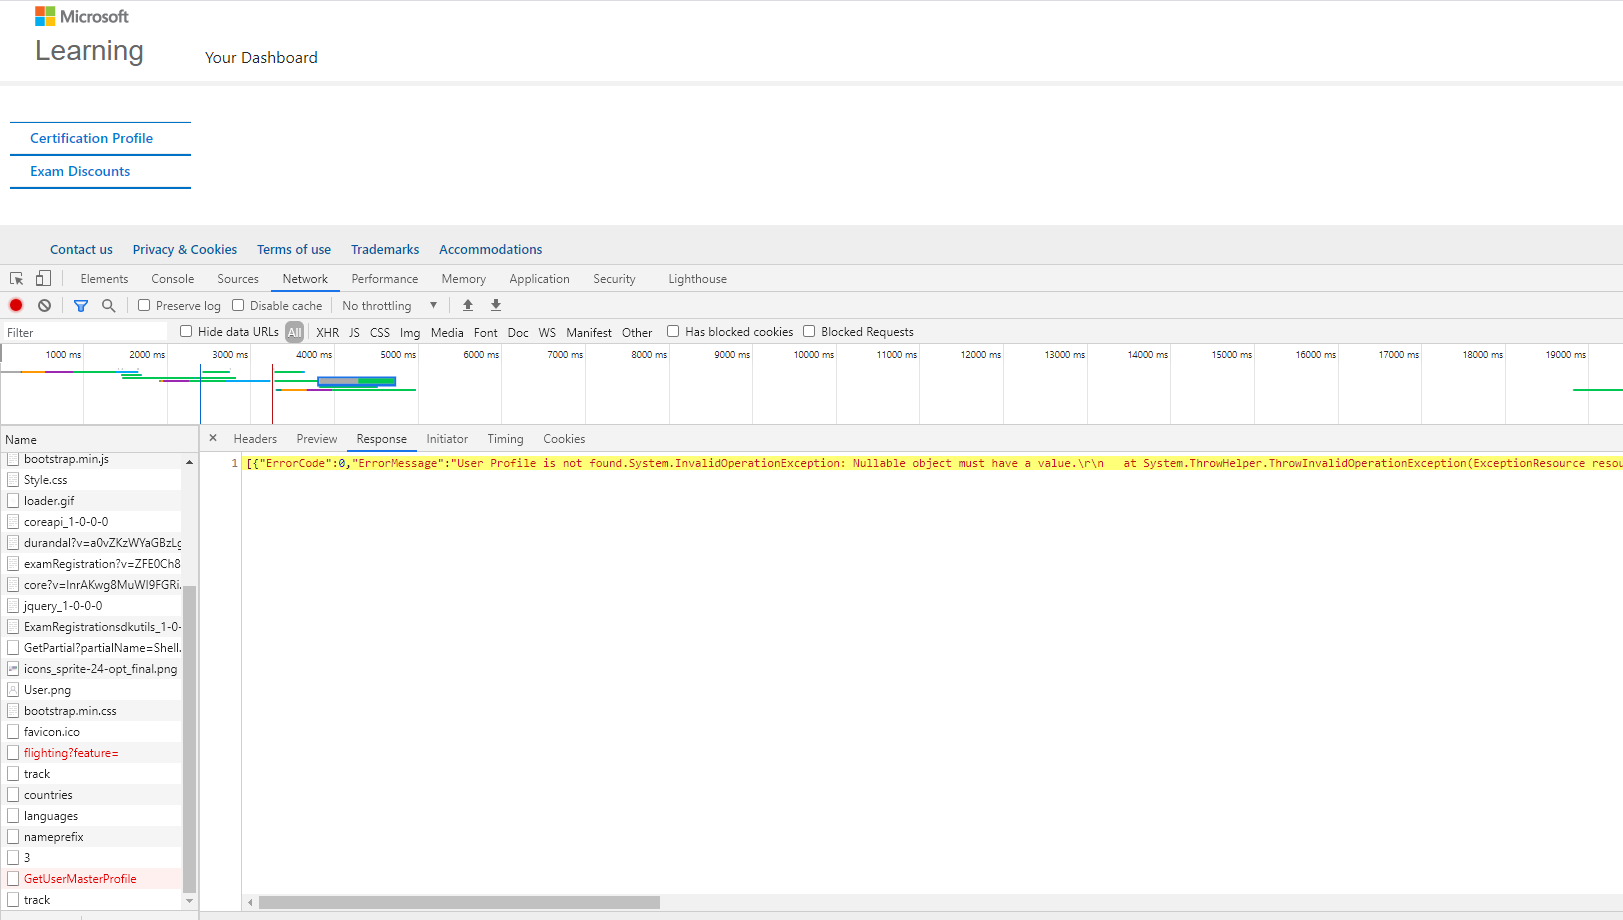Open Certification Profile link

click(x=91, y=138)
